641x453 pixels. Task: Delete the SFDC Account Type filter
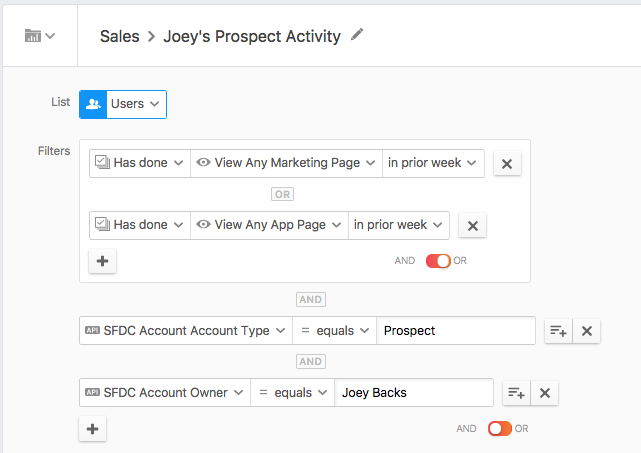pos(587,331)
